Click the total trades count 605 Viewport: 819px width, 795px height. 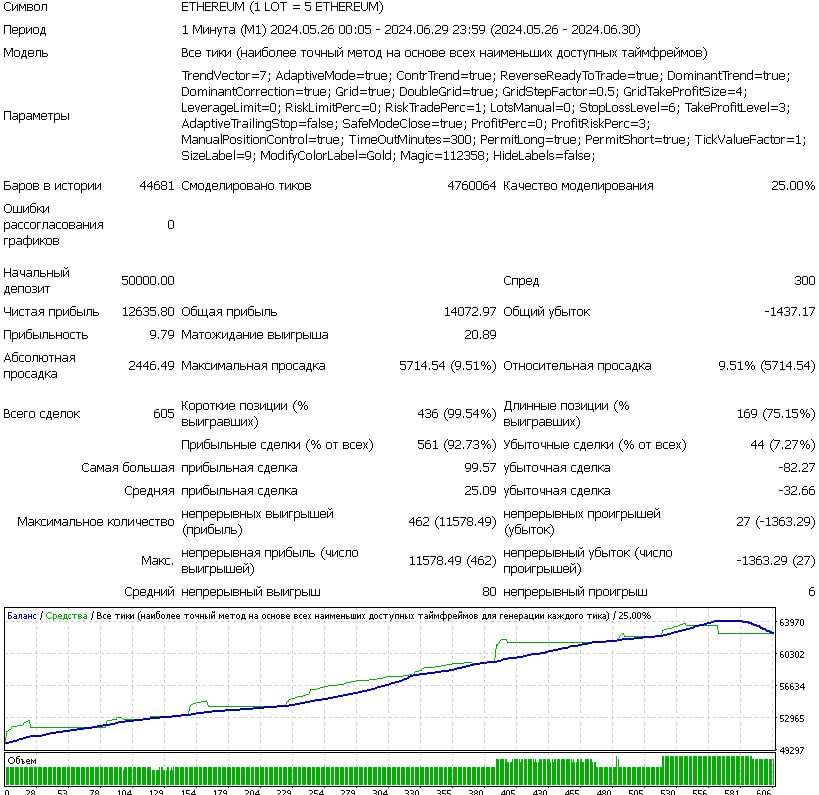[163, 413]
